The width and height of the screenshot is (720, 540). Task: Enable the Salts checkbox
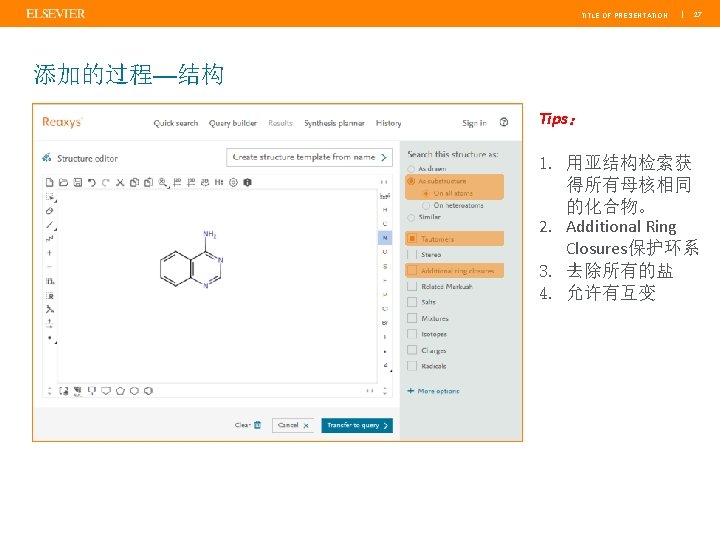pos(412,302)
